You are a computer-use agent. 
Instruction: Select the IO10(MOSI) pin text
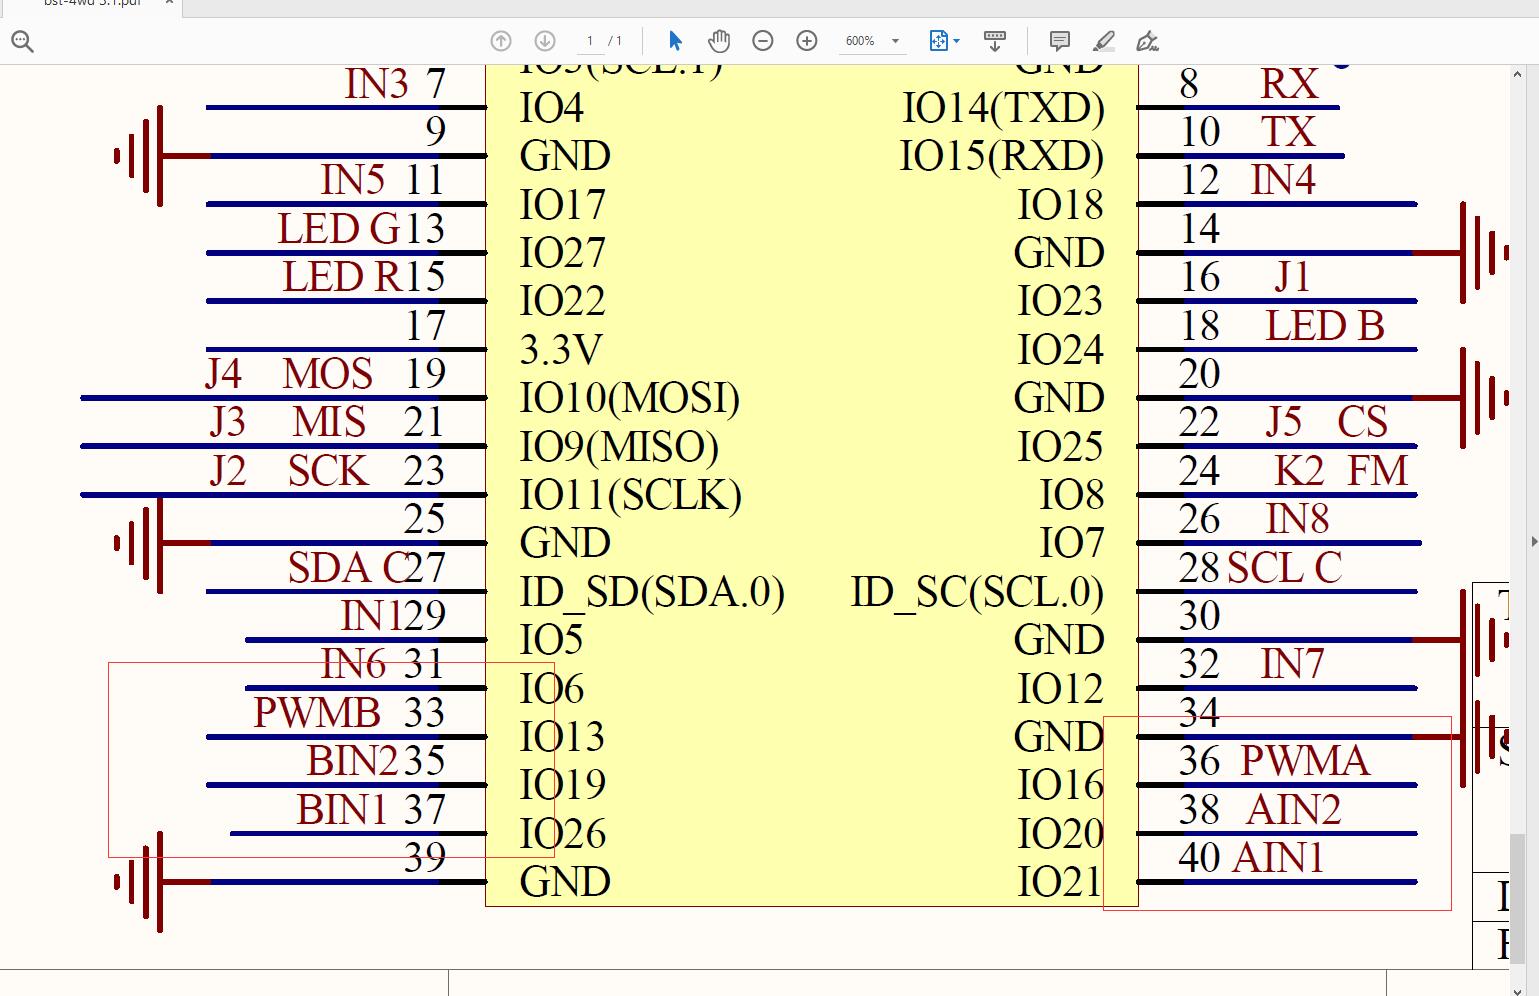tap(630, 398)
